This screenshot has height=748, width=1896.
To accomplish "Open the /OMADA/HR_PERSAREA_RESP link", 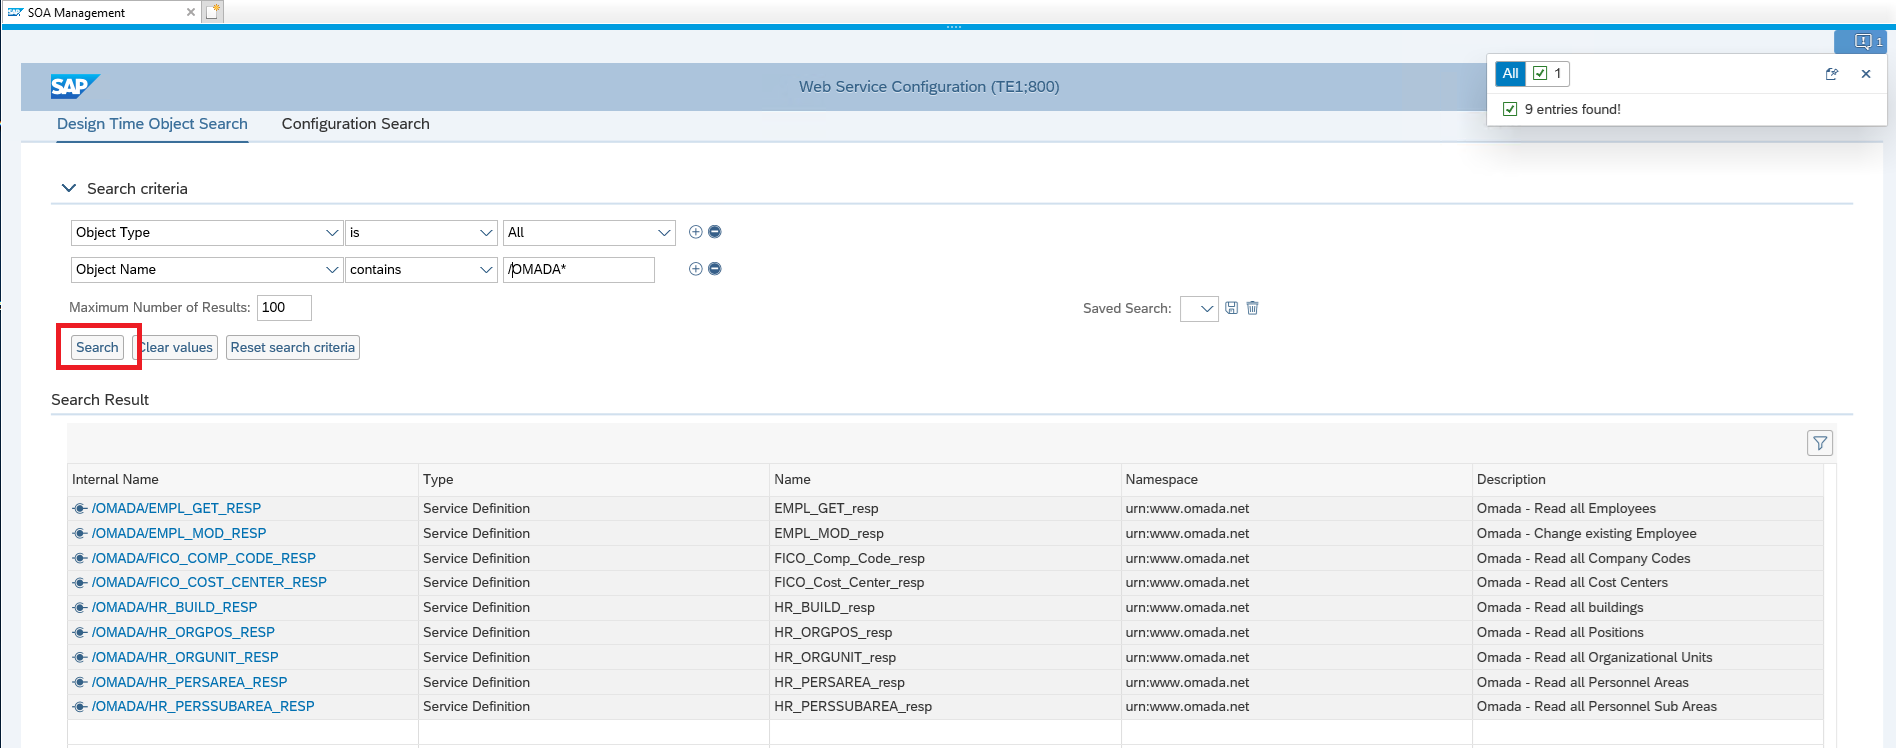I will click(x=189, y=683).
